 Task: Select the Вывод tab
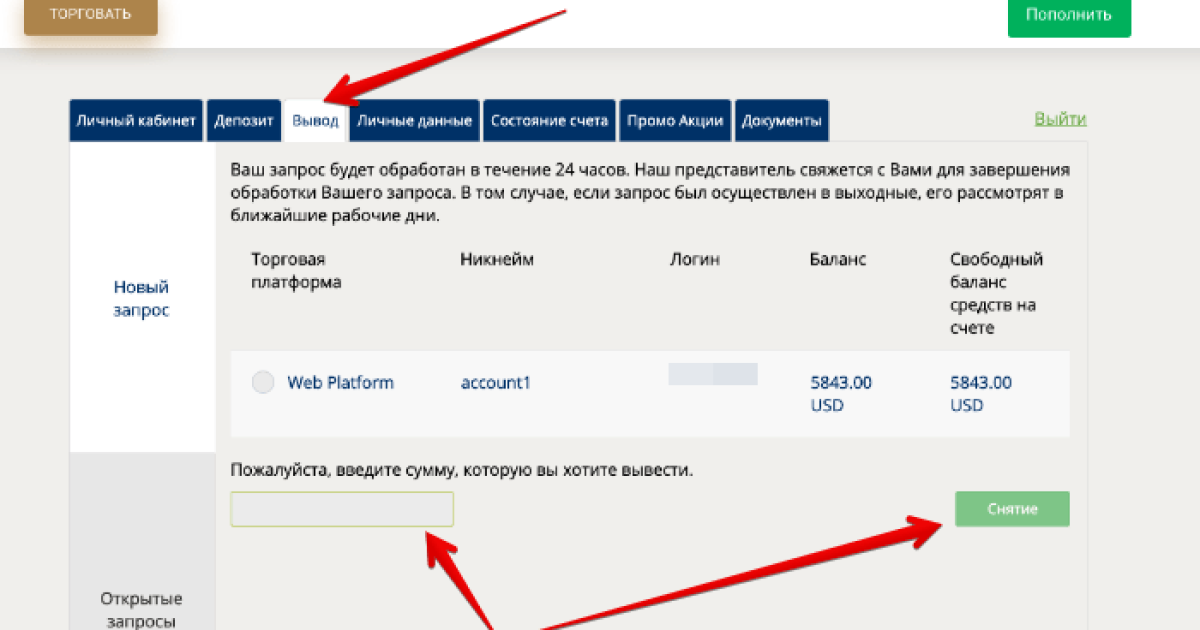[x=316, y=121]
